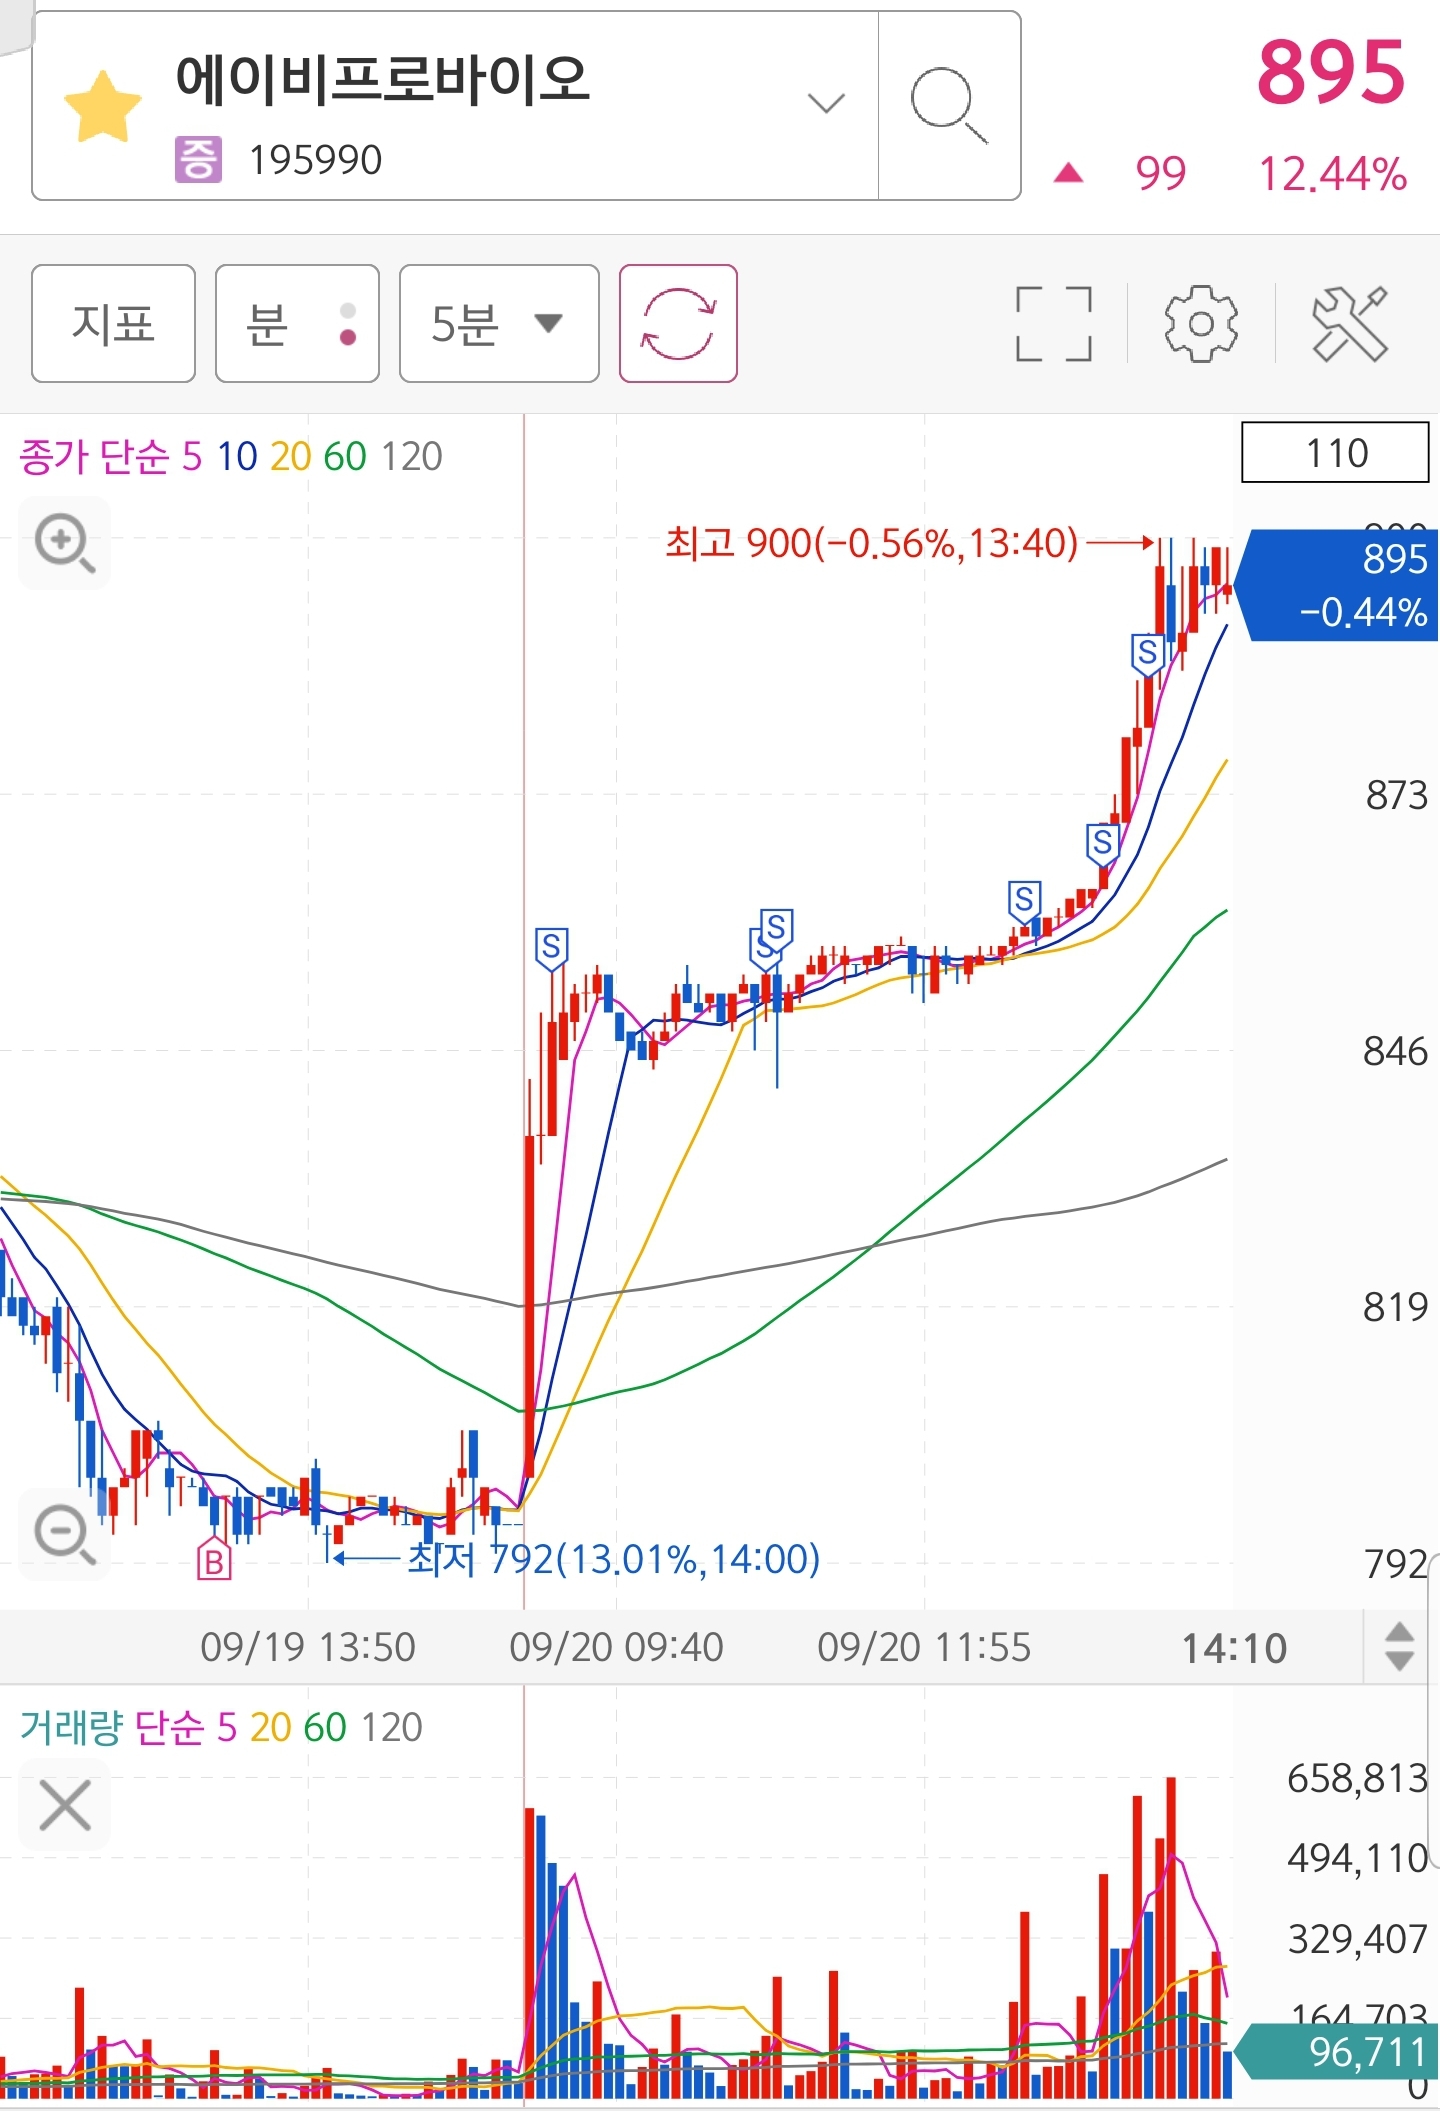1440x2111 pixels.
Task: Edit the 110 candle count field
Action: pos(1335,452)
